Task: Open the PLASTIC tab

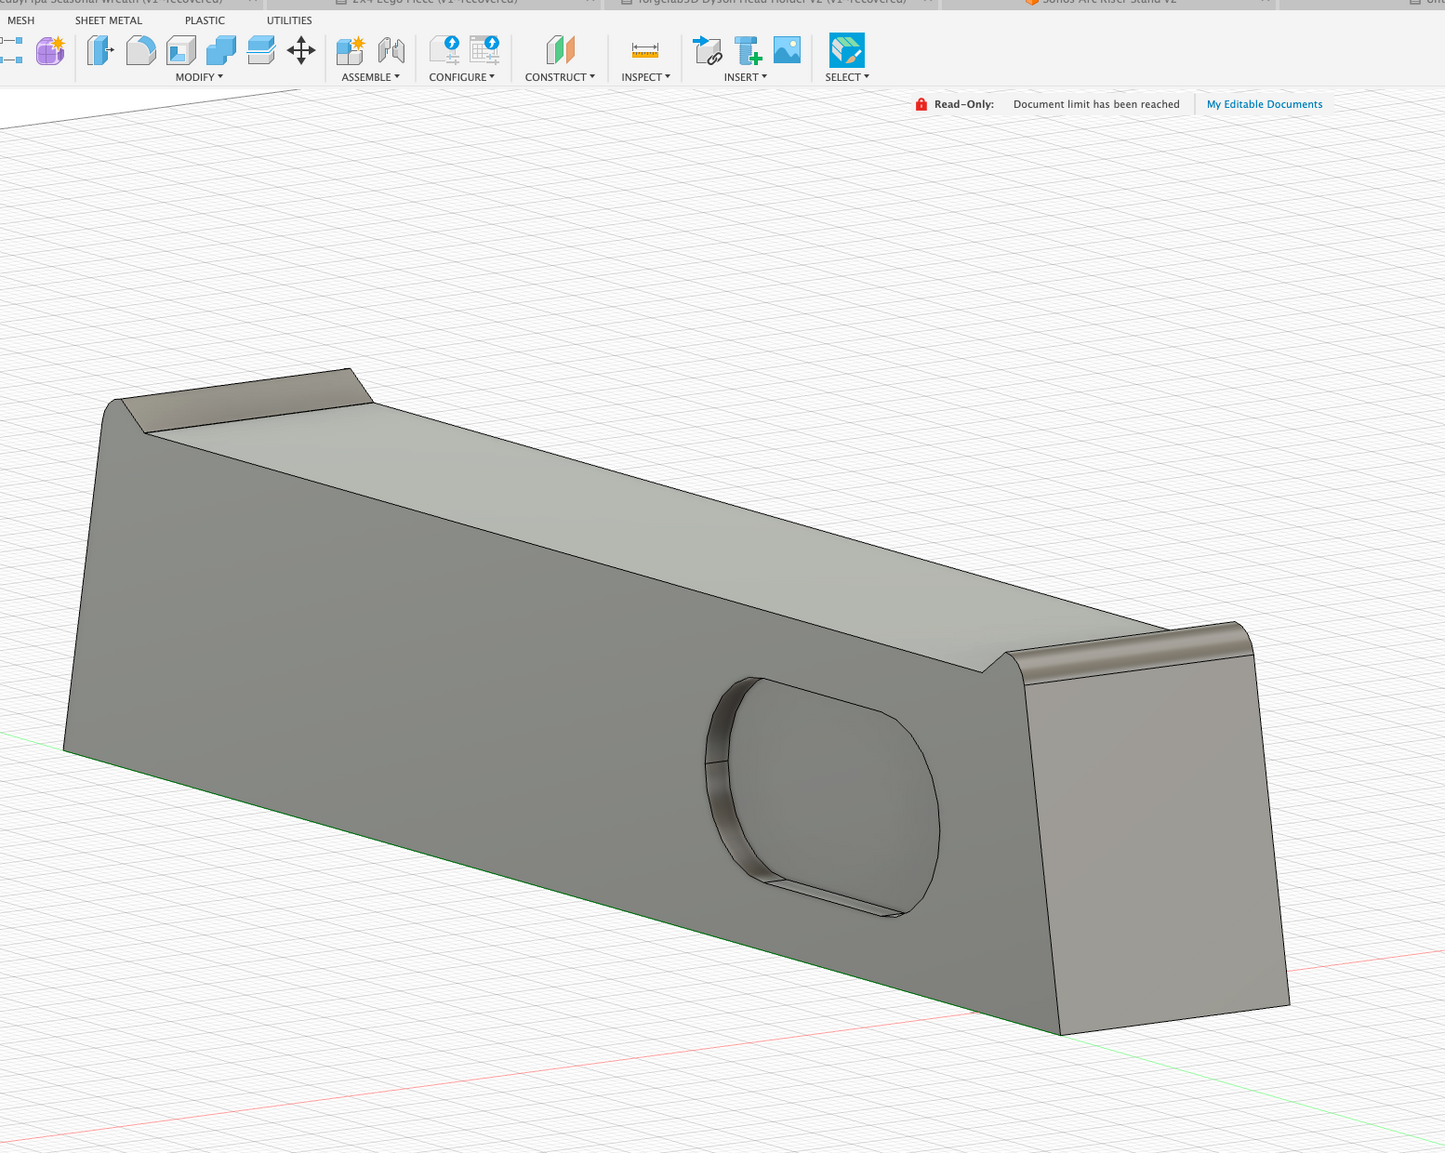Action: tap(205, 20)
